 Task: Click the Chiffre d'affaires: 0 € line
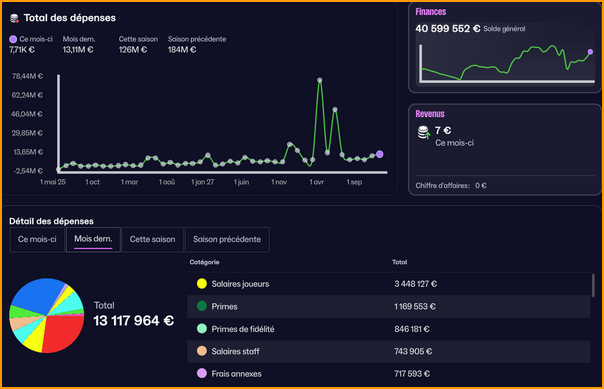click(x=451, y=186)
